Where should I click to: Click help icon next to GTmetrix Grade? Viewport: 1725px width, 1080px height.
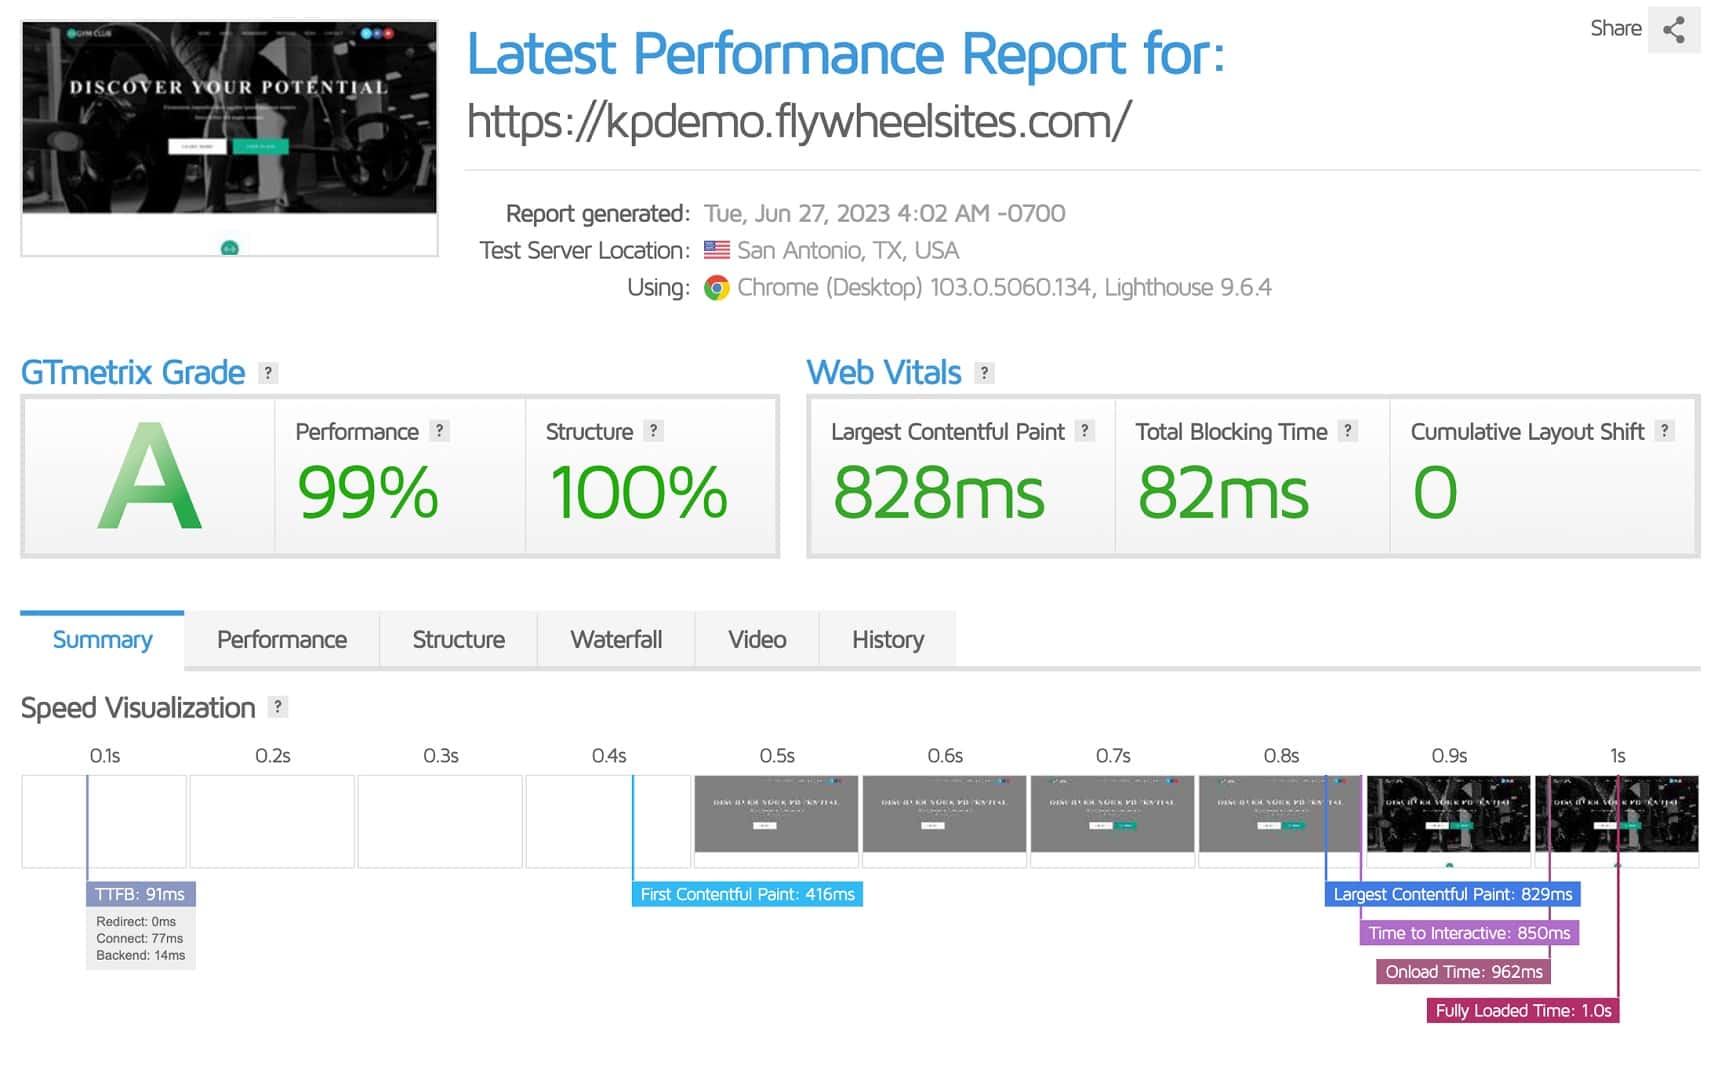[x=268, y=373]
